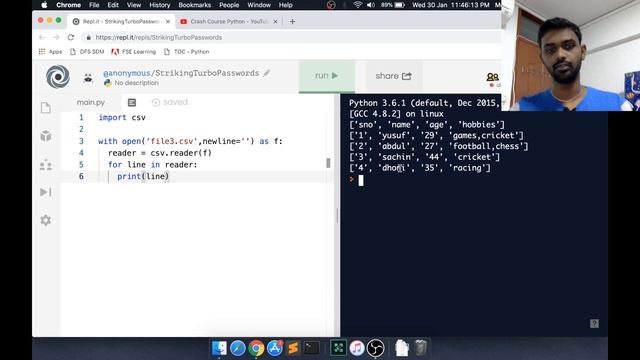Click the multiplayer people icon at top right
640x360 pixels.
tap(492, 77)
